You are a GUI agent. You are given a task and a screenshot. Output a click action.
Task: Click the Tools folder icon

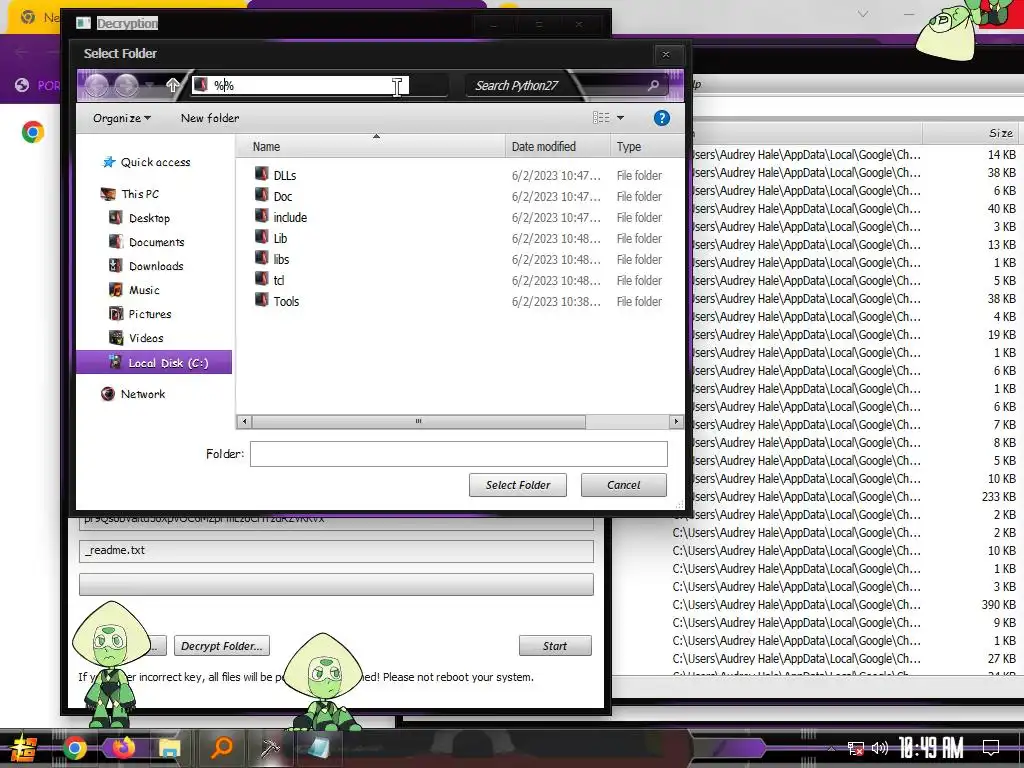[261, 299]
